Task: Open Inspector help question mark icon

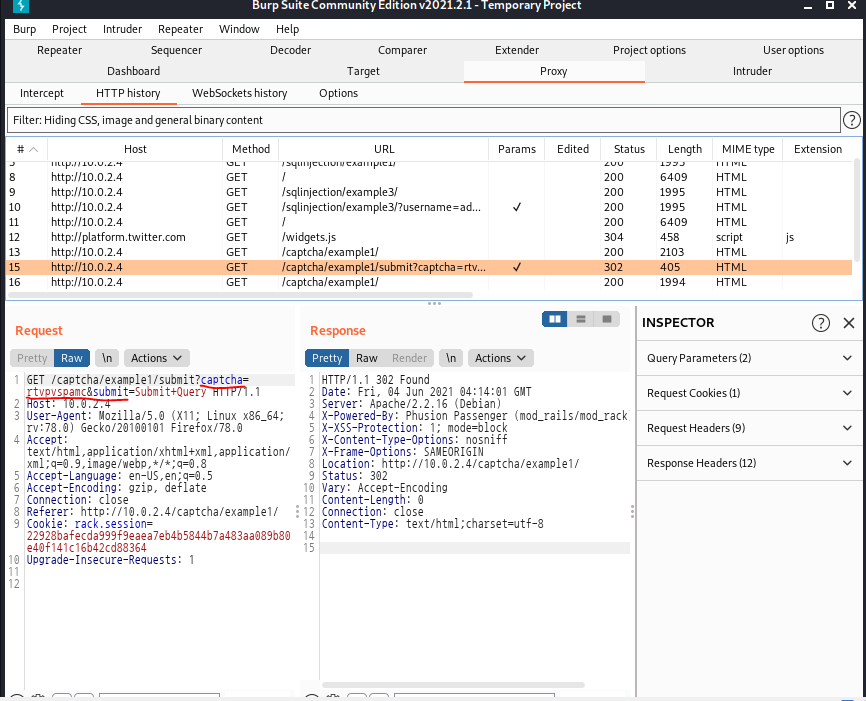Action: pos(821,323)
